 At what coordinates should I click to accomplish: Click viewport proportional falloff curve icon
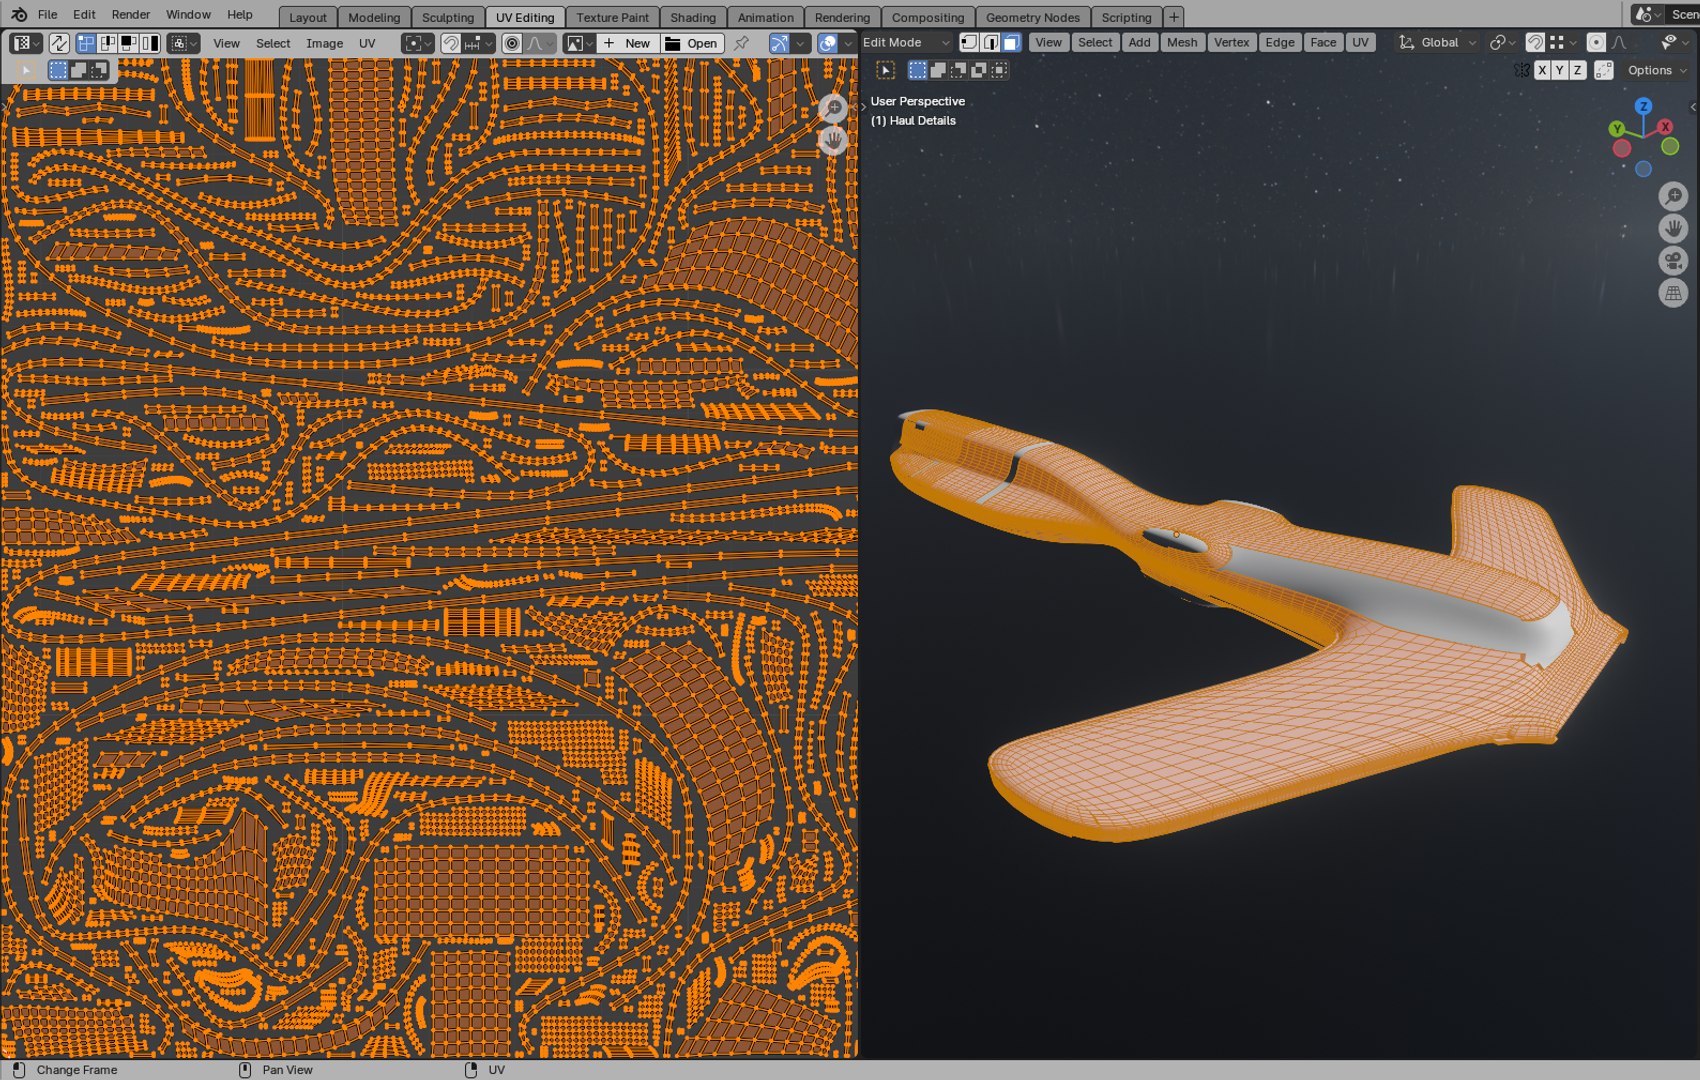coord(1619,42)
